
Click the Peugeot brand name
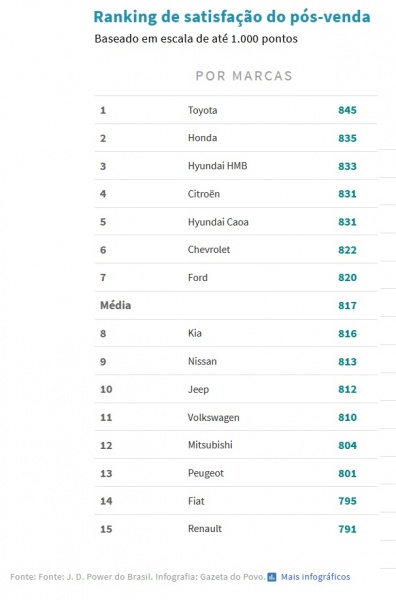pyautogui.click(x=206, y=473)
